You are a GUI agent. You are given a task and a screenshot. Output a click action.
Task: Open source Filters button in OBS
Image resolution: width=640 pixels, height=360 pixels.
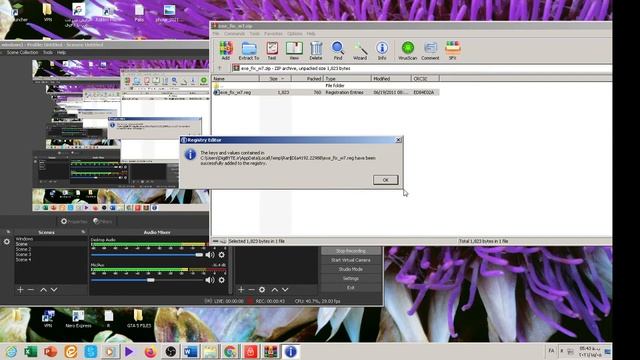102,221
